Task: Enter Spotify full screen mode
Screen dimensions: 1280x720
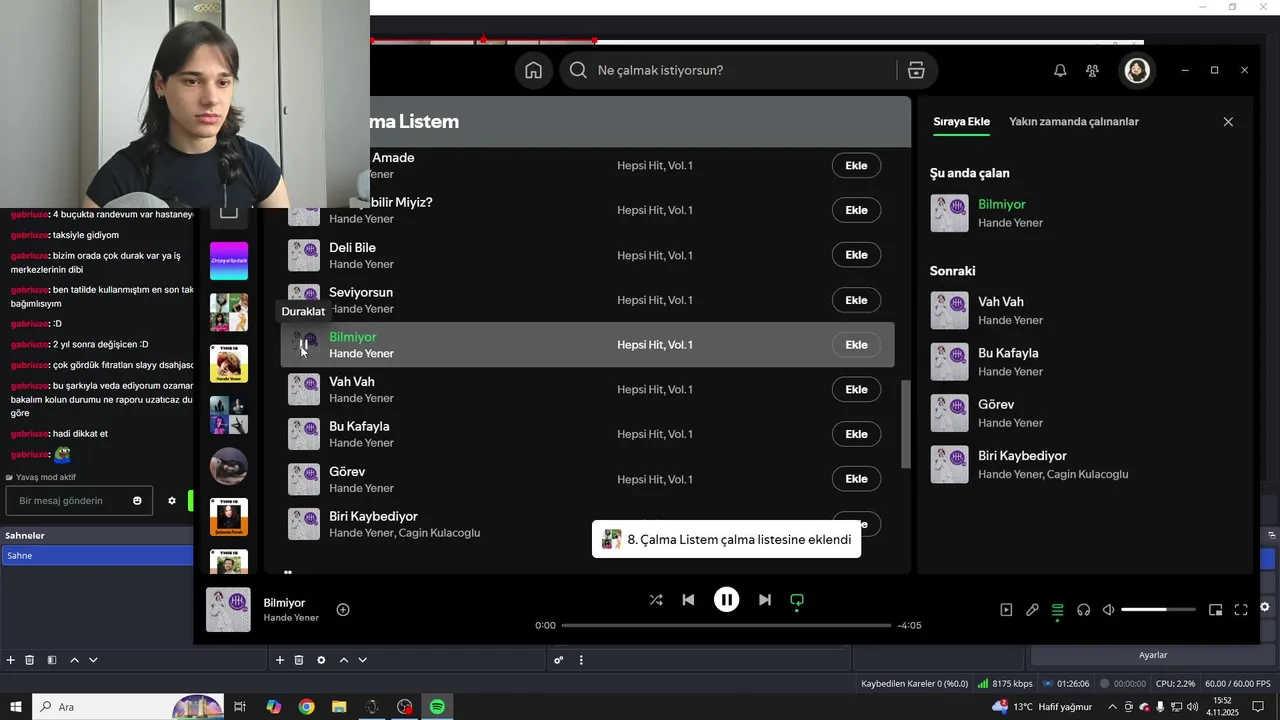Action: click(1241, 609)
